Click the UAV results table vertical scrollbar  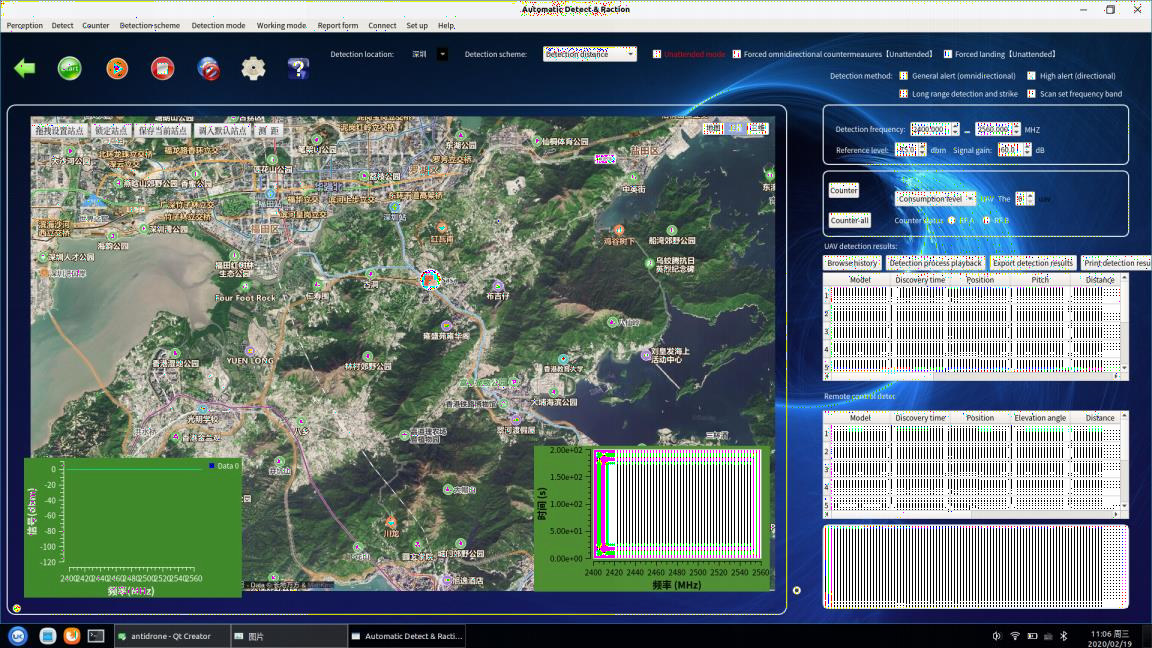point(1124,323)
